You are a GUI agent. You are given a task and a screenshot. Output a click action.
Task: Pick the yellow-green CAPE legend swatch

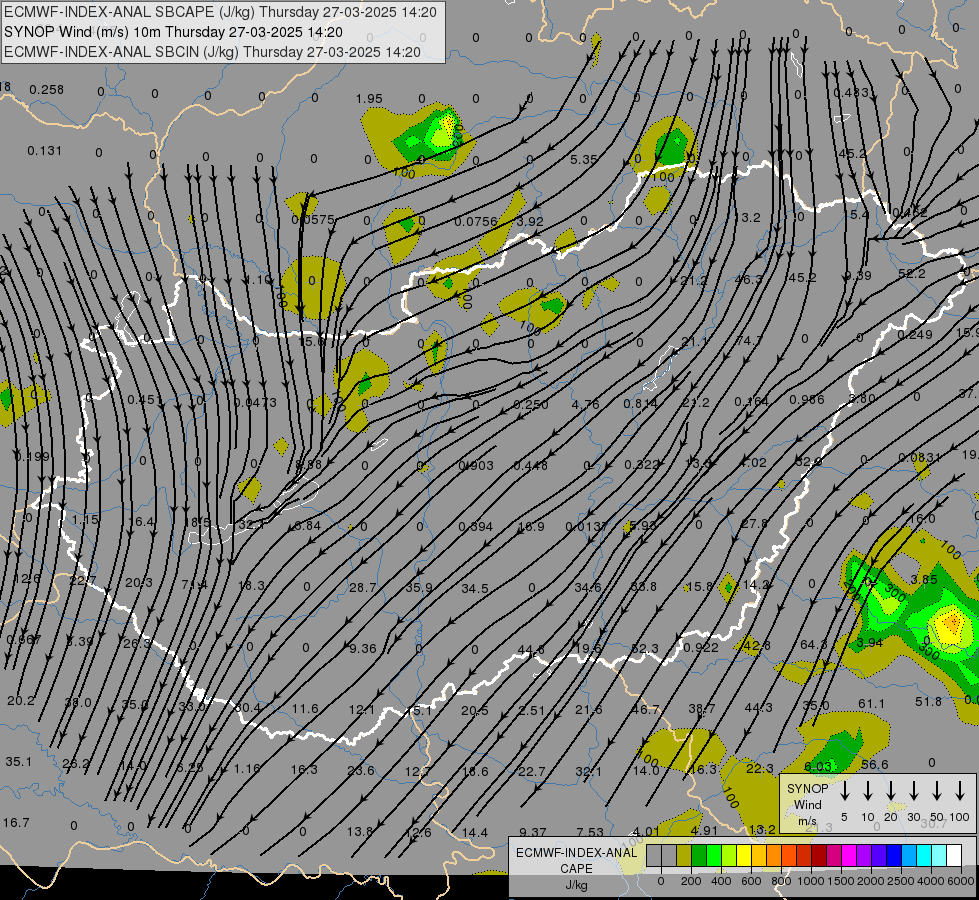tap(729, 856)
